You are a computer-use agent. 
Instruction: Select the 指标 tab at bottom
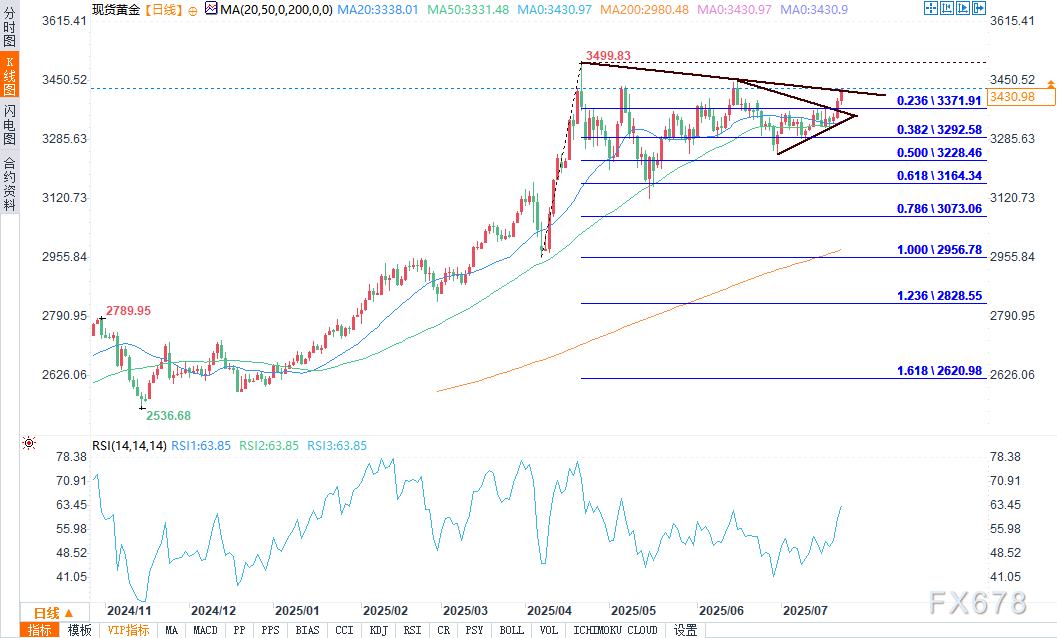point(40,630)
